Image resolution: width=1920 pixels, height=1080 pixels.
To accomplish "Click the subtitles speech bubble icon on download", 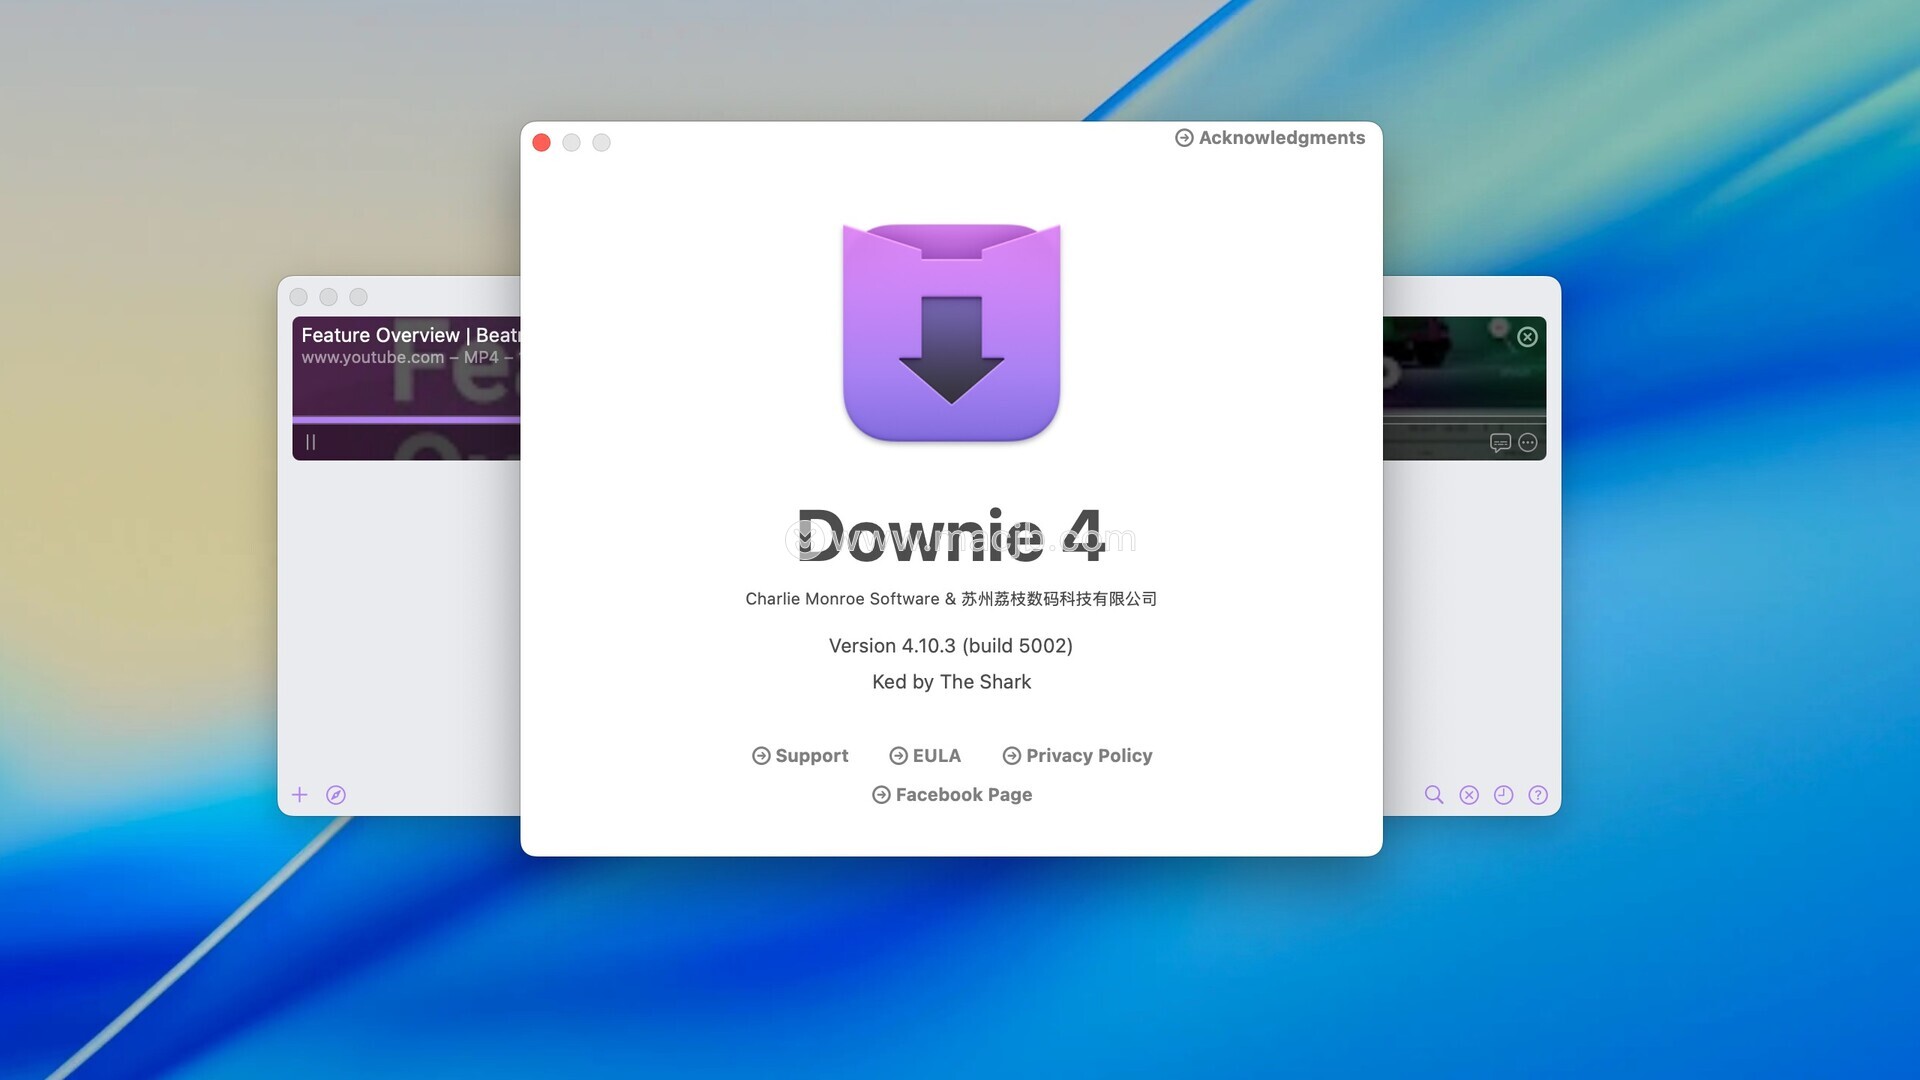I will pyautogui.click(x=1500, y=443).
